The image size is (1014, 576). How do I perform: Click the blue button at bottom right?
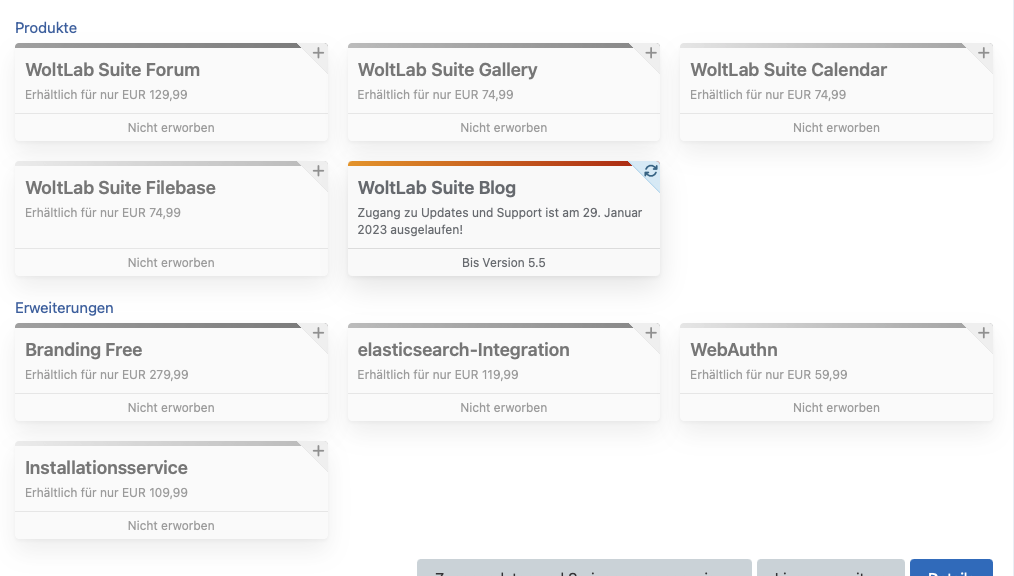pyautogui.click(x=950, y=569)
